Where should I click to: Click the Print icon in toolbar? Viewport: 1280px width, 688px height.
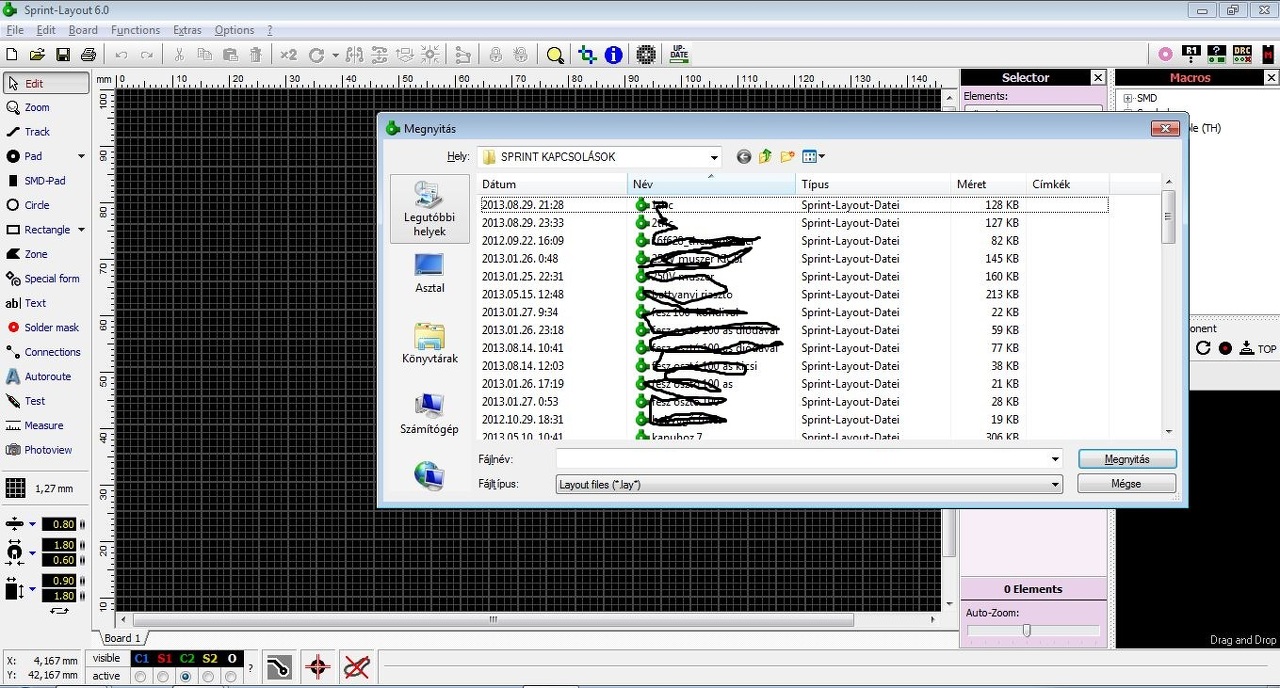pyautogui.click(x=88, y=55)
